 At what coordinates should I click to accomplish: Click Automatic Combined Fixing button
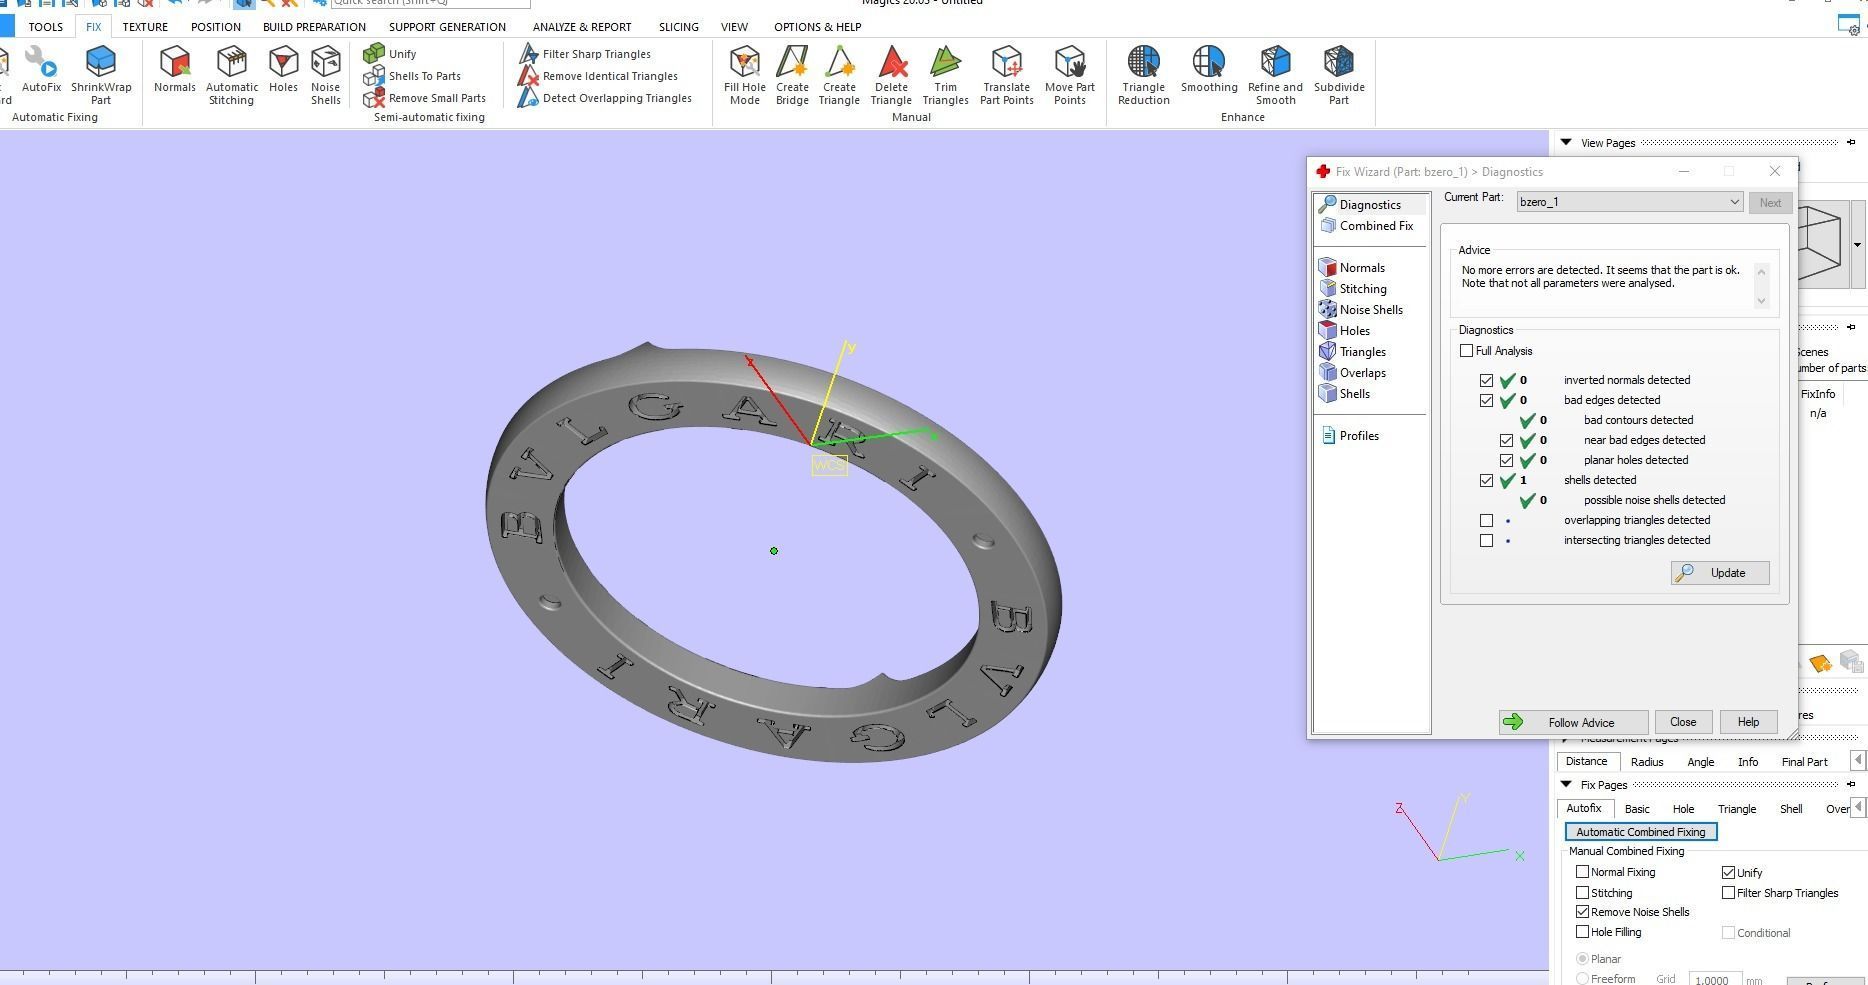(1641, 832)
